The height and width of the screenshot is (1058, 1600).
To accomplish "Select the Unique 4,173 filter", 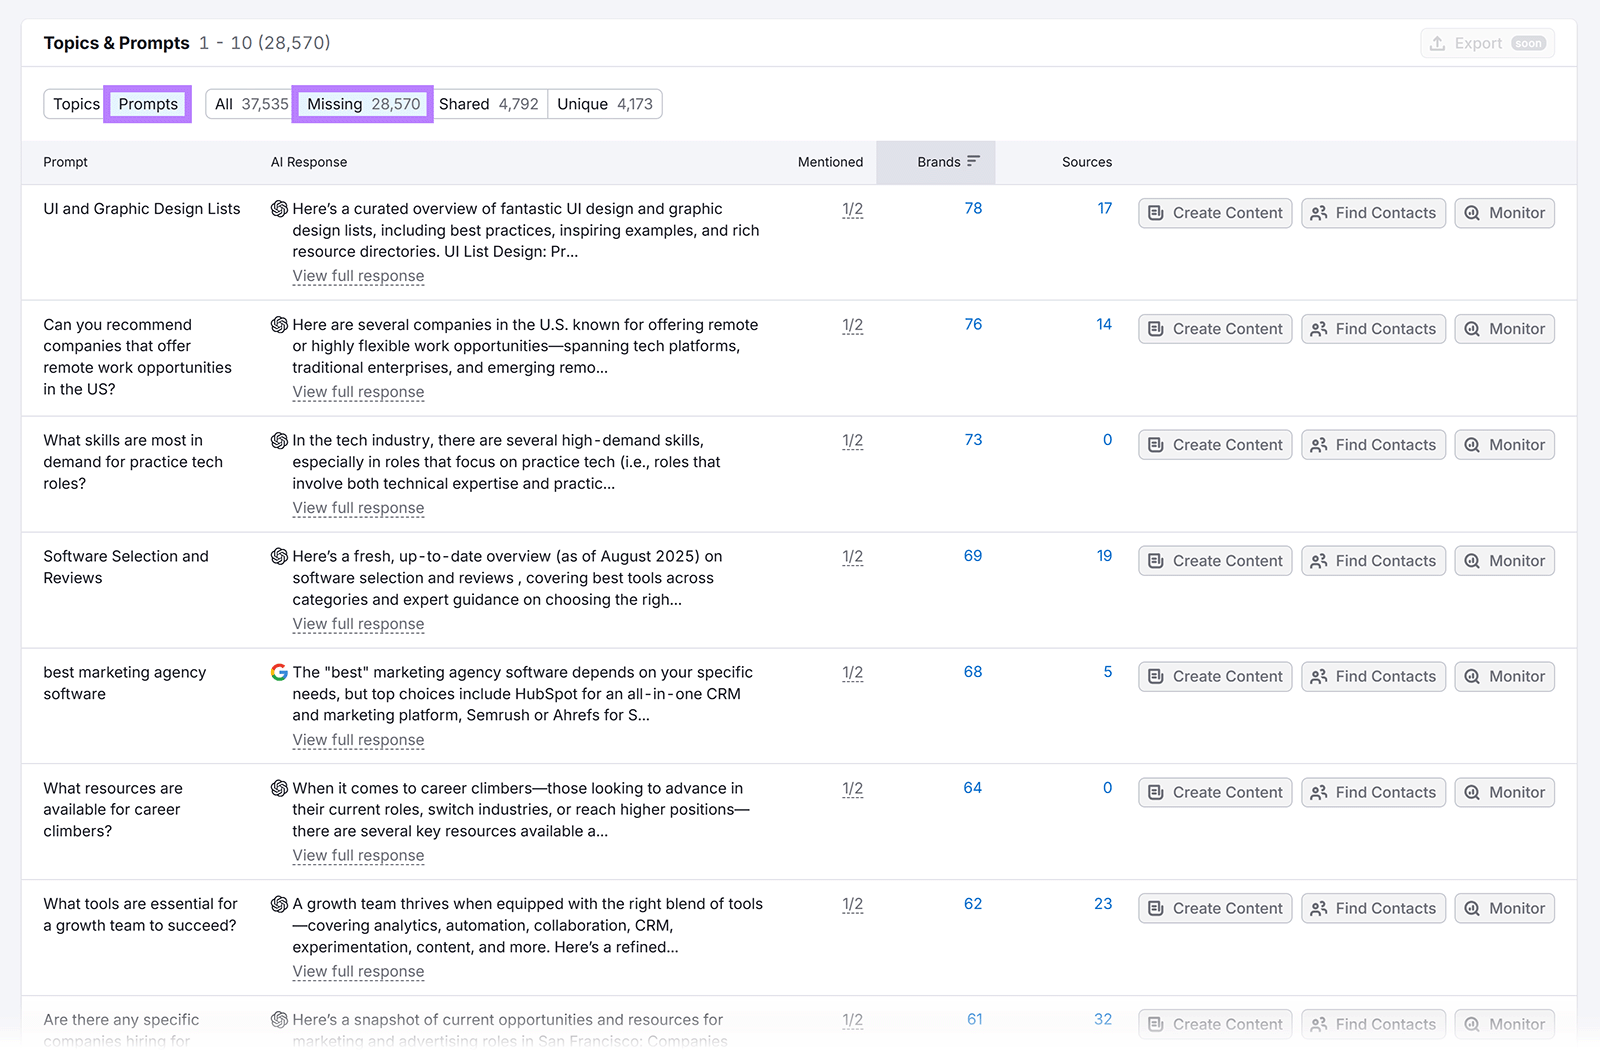I will click(x=605, y=103).
